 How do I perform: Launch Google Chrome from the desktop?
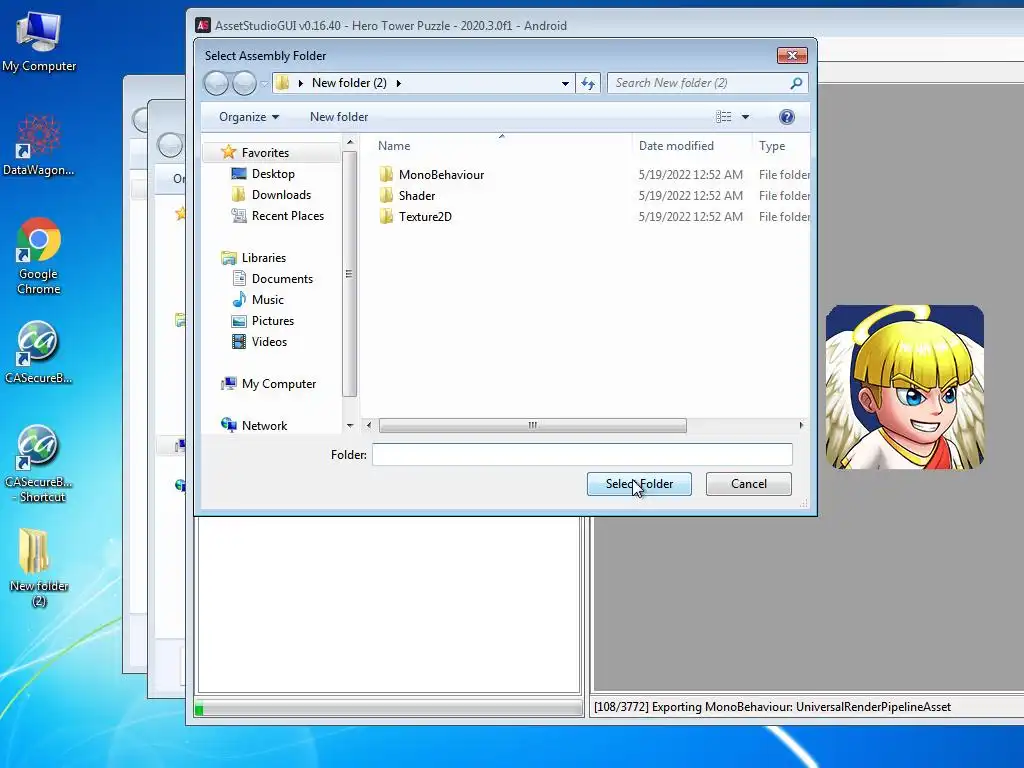[39, 256]
